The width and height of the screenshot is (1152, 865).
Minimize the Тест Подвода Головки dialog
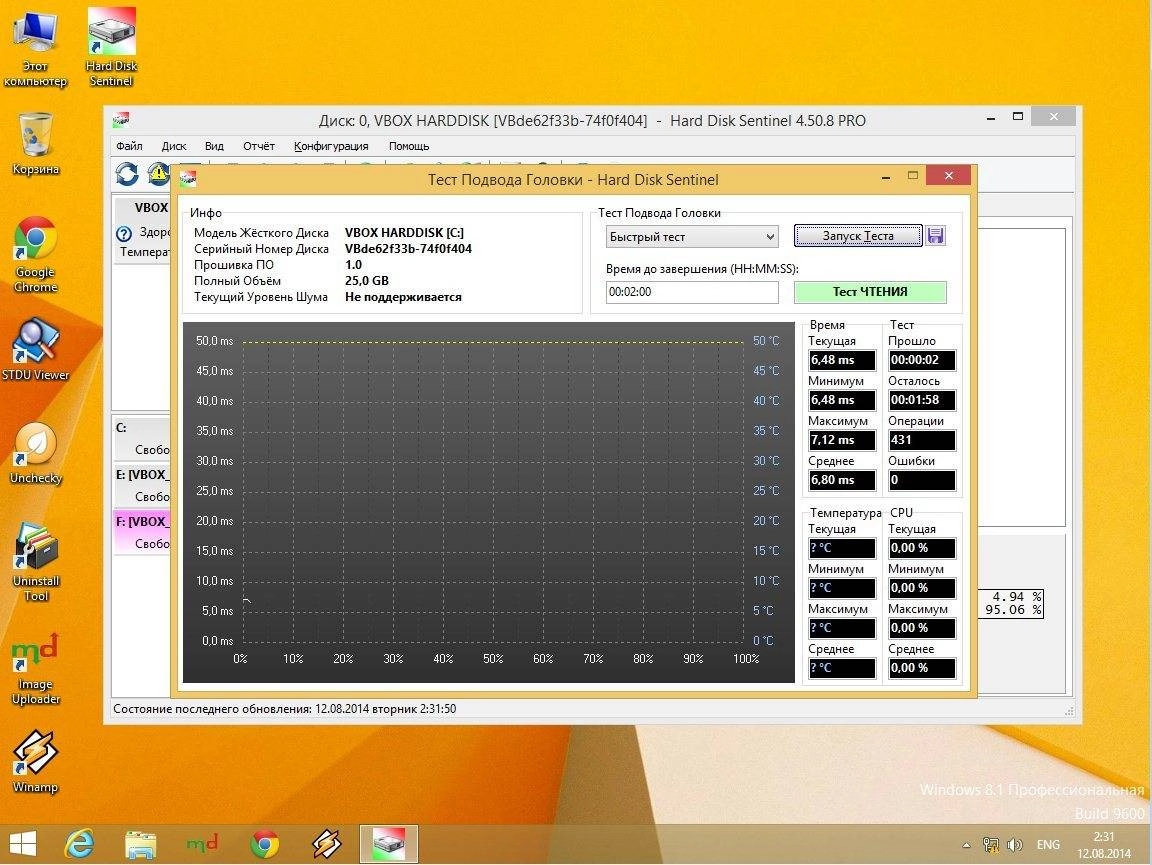pos(887,176)
